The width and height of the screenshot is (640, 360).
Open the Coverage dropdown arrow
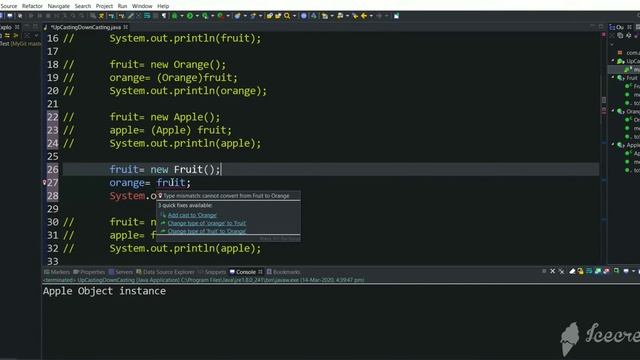(213, 16)
